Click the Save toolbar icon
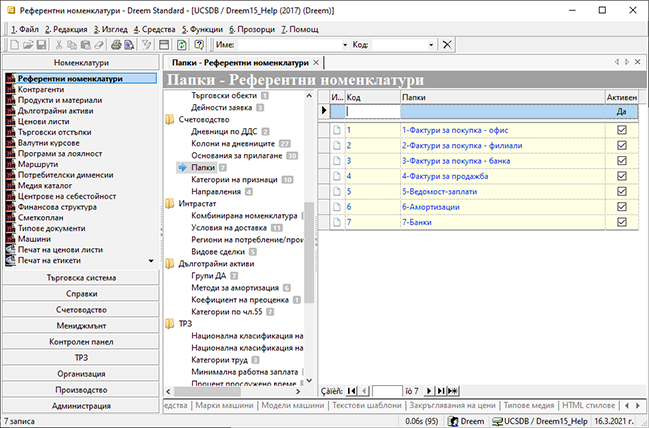The width and height of the screenshot is (649, 428). pos(40,45)
